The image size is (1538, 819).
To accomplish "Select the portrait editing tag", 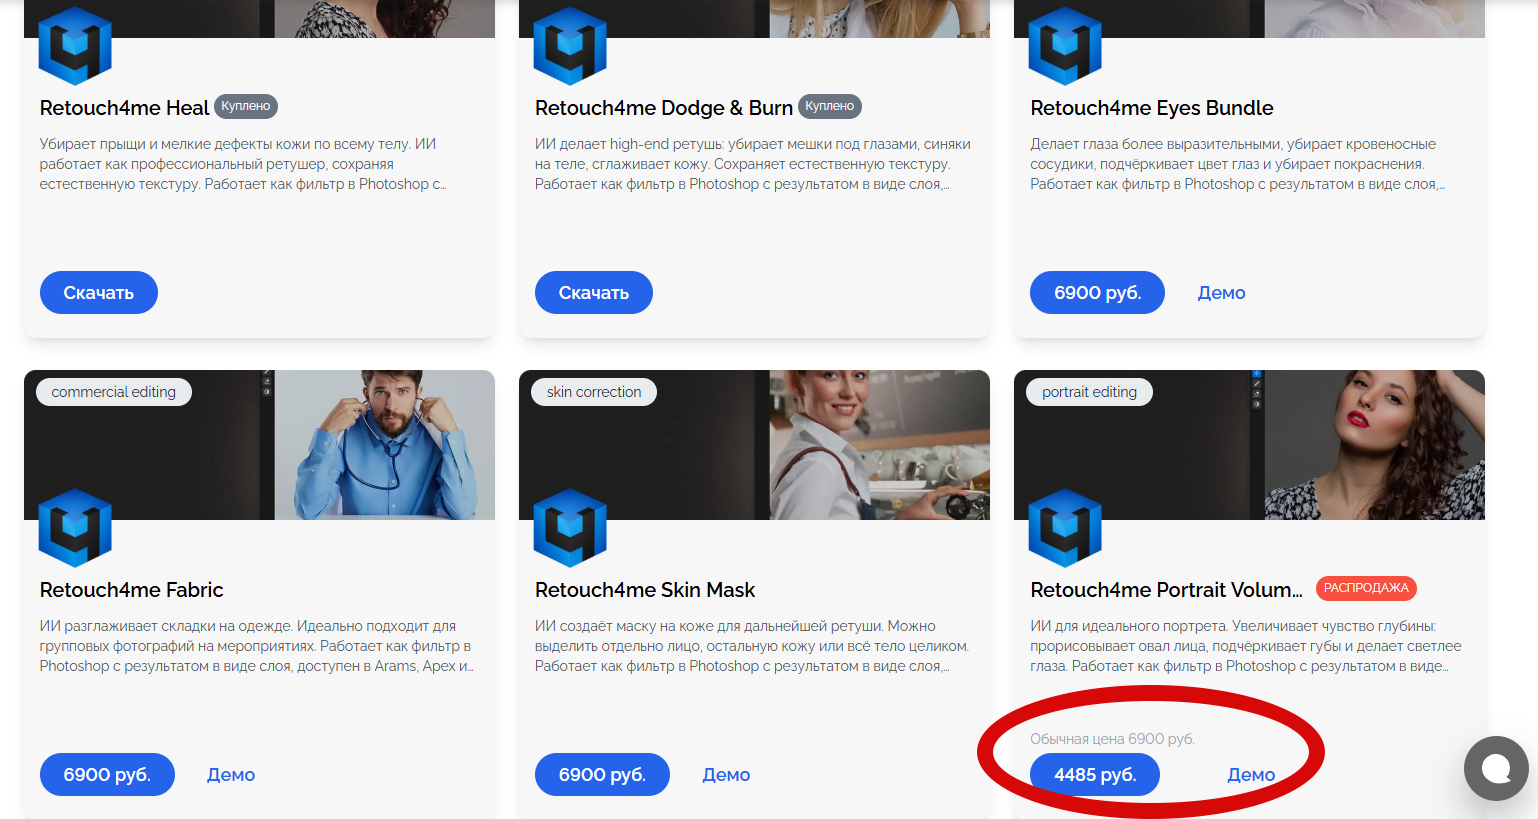I will tap(1089, 392).
